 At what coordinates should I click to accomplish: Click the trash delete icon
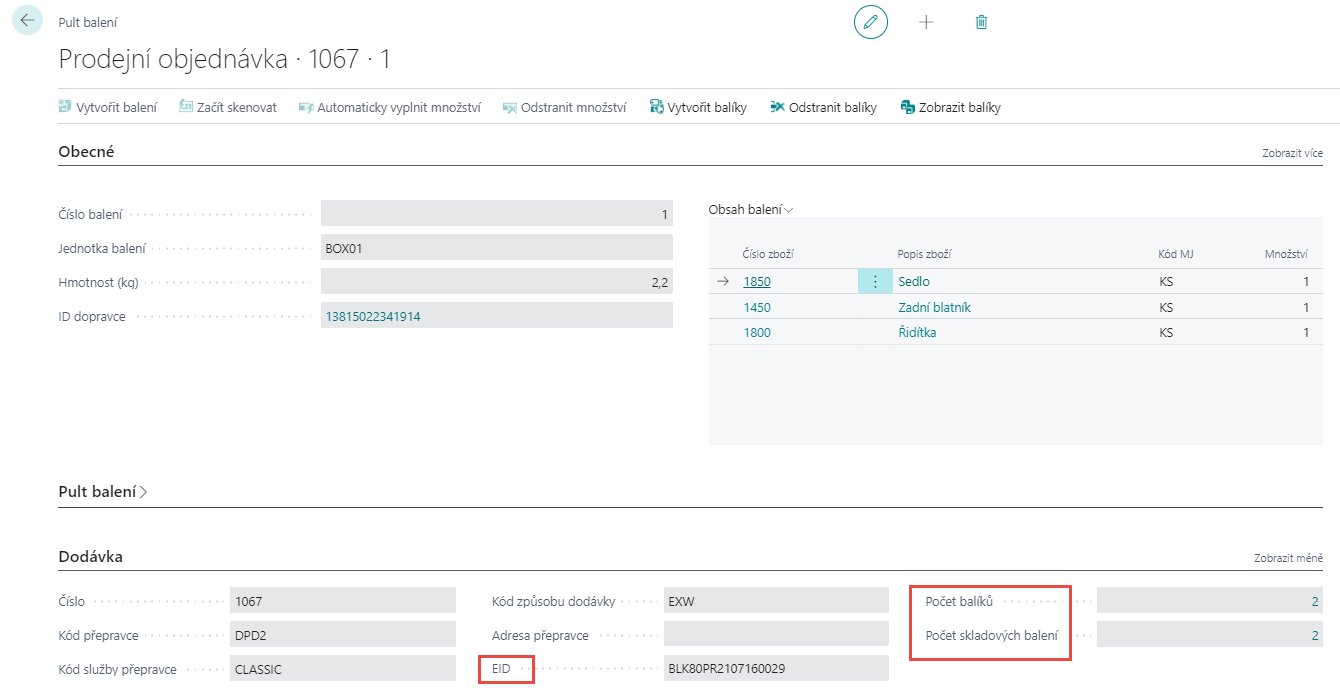click(x=981, y=22)
